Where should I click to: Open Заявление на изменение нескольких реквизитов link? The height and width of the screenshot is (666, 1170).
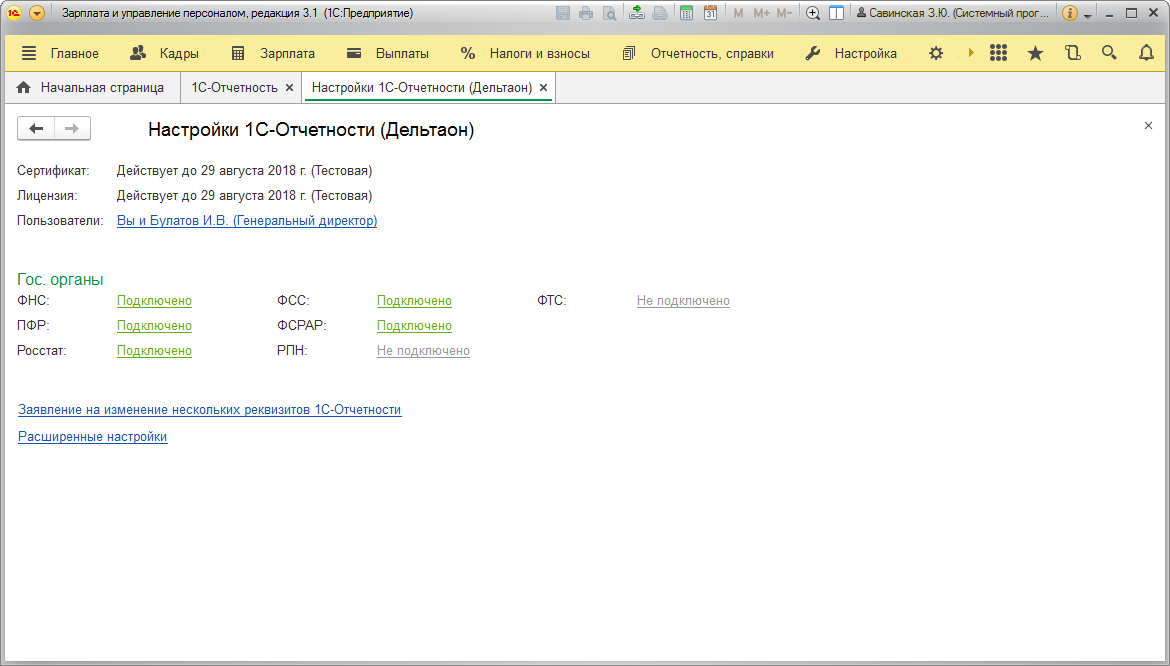(x=210, y=409)
